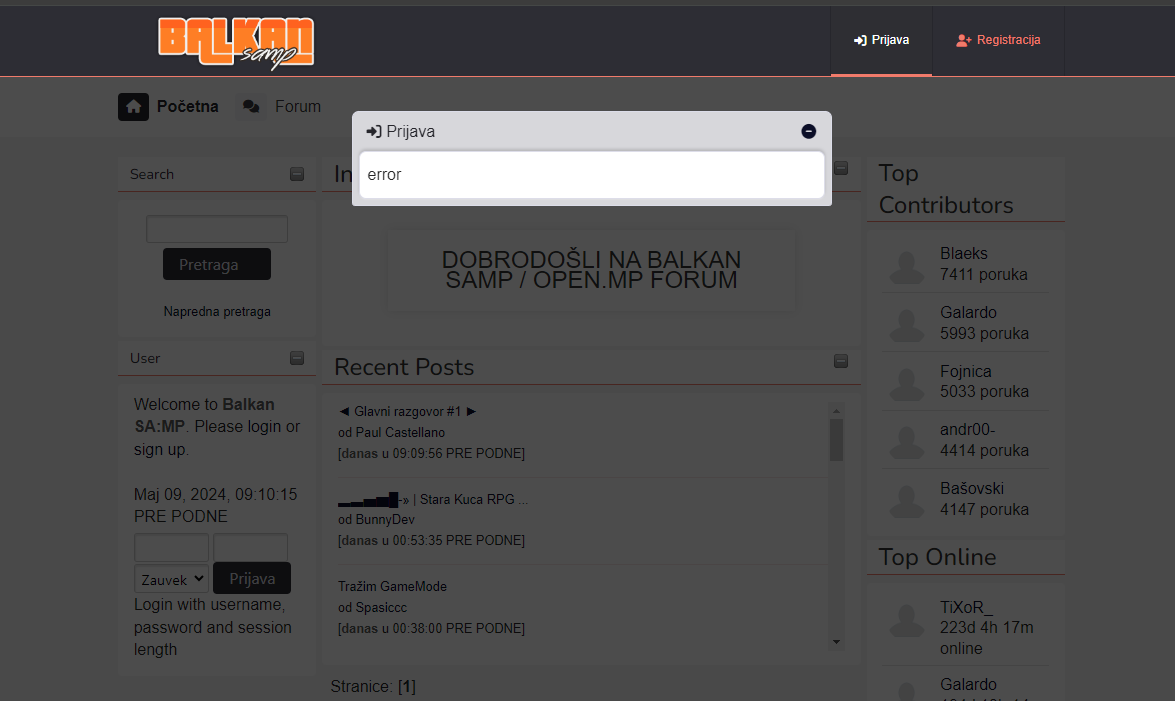Open Galardo contributor profile with 5993 poruka

(x=968, y=312)
